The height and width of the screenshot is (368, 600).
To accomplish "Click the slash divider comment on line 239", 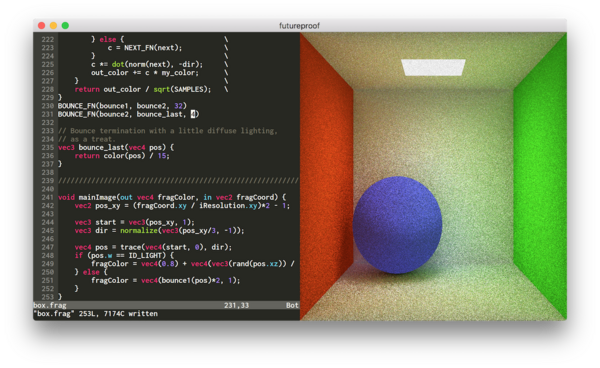I will [178, 181].
